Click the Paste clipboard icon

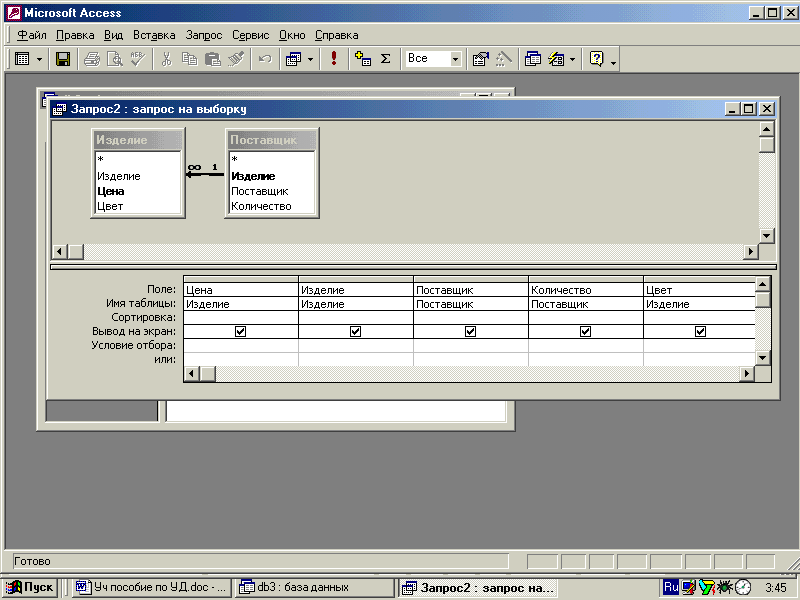pyautogui.click(x=212, y=59)
